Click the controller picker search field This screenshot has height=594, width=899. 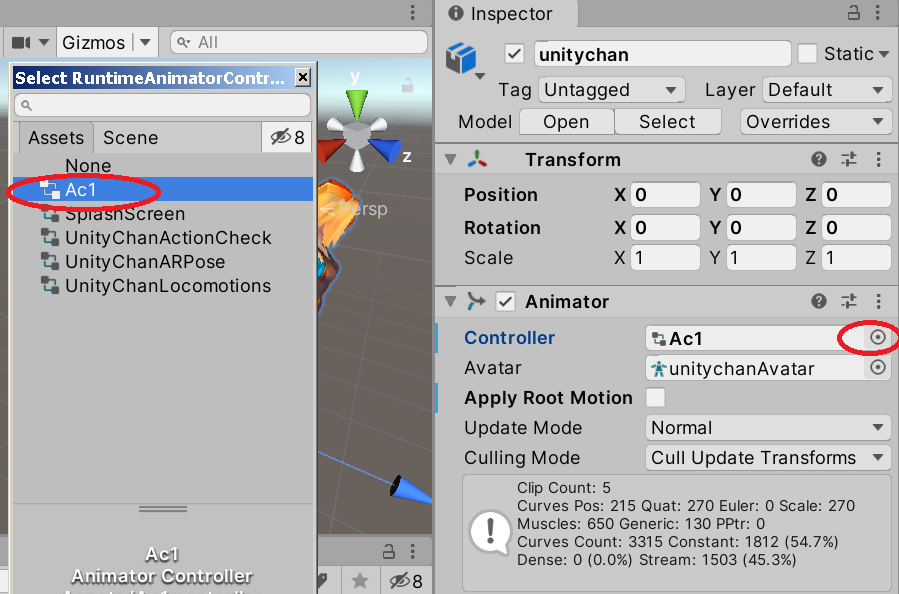pyautogui.click(x=162, y=105)
